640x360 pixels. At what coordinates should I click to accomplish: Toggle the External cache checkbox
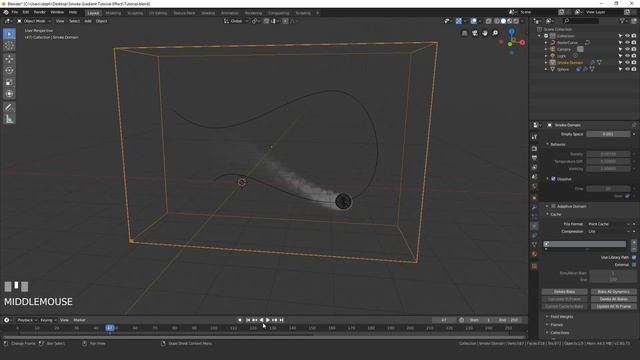tap(634, 265)
